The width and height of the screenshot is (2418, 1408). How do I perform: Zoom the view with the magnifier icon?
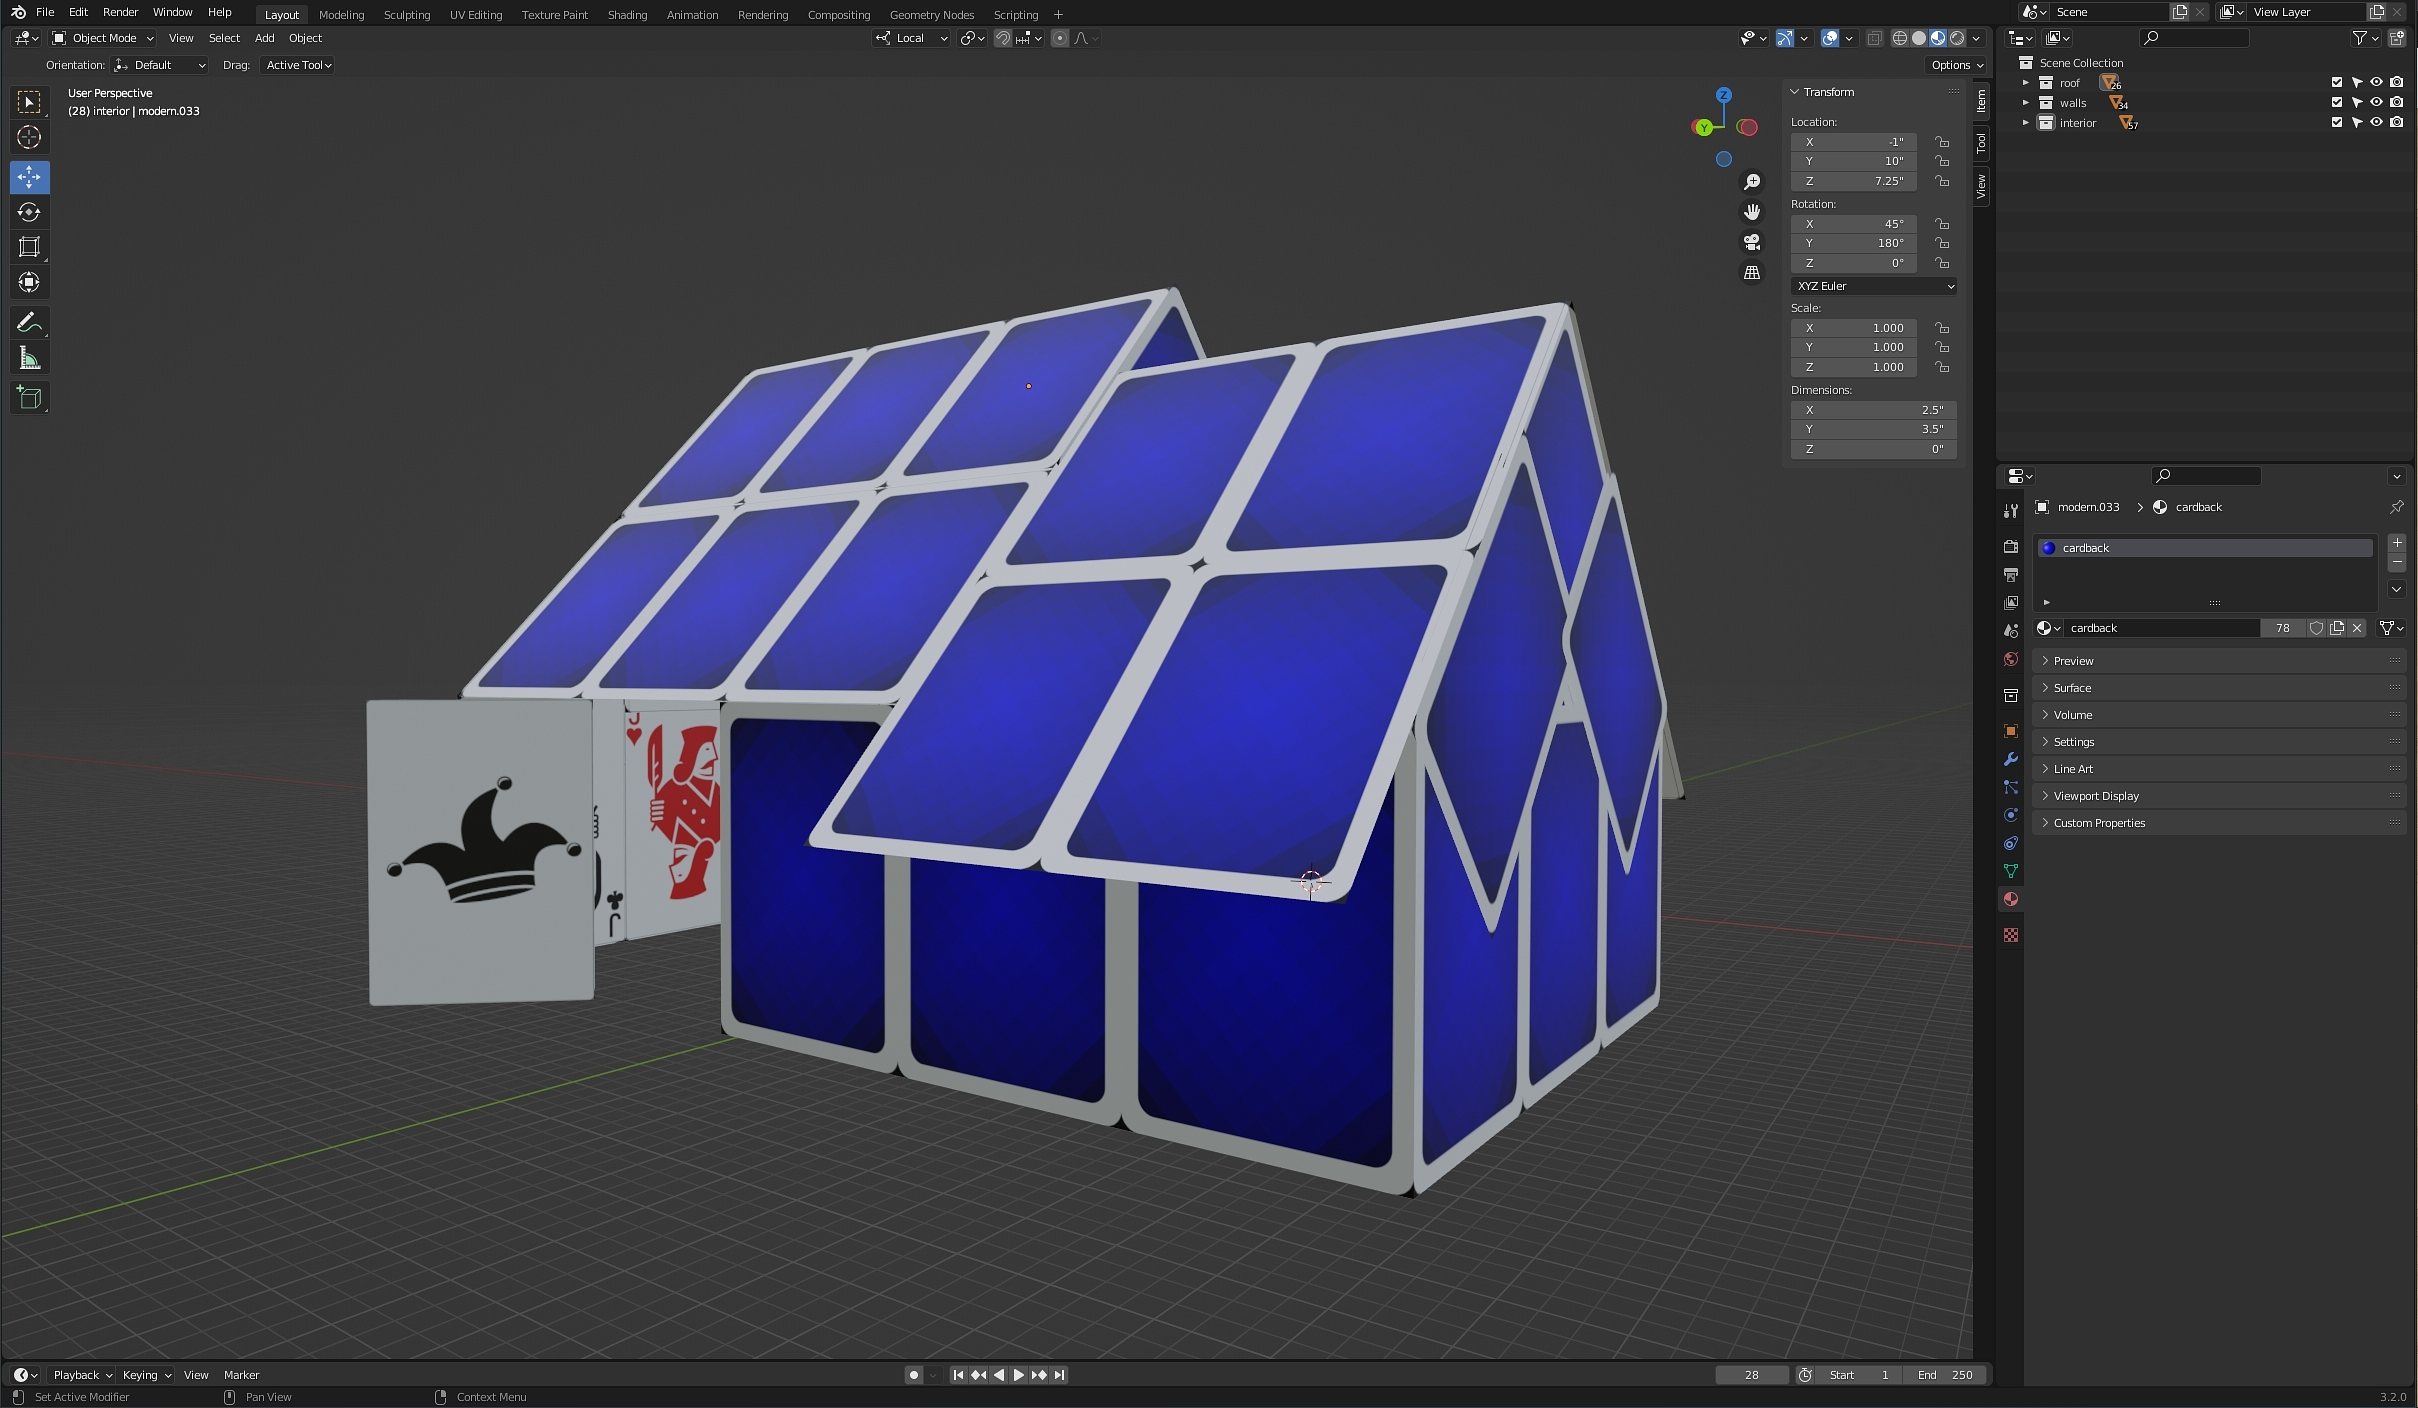click(1752, 181)
